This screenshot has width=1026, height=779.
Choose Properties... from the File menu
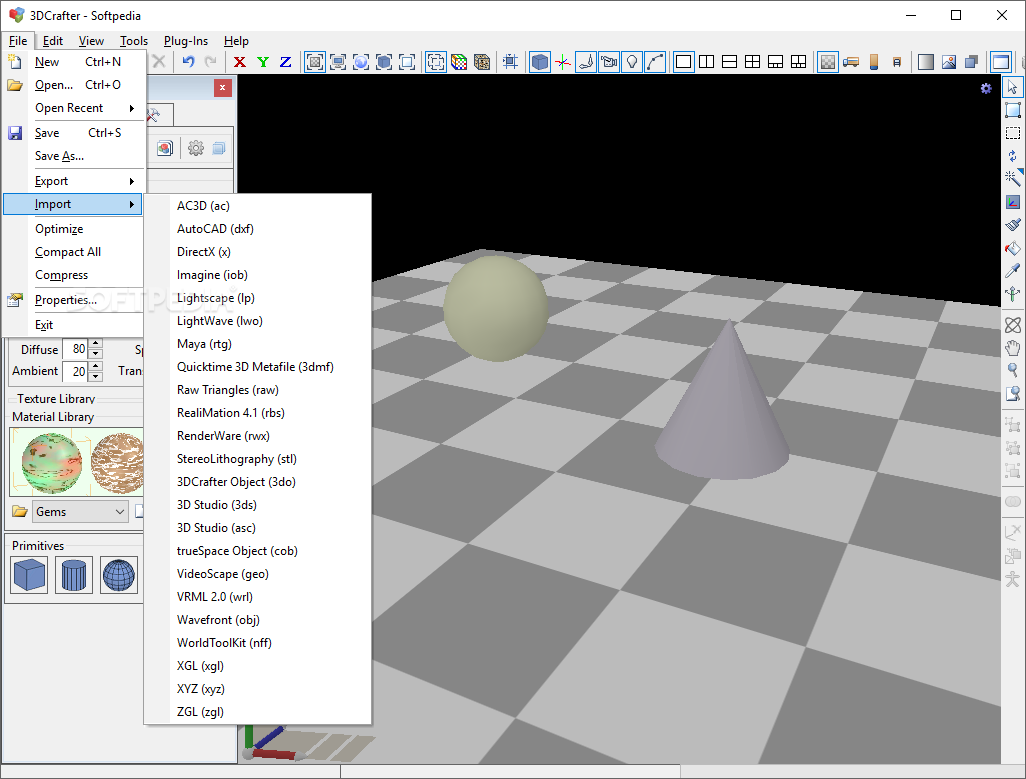coord(73,300)
